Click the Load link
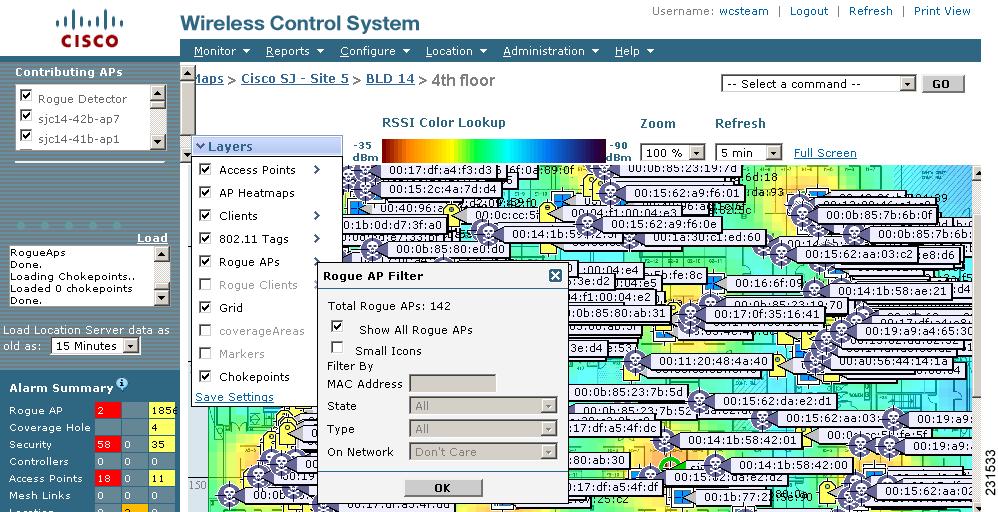Screen dimensions: 998x512 [x=152, y=238]
